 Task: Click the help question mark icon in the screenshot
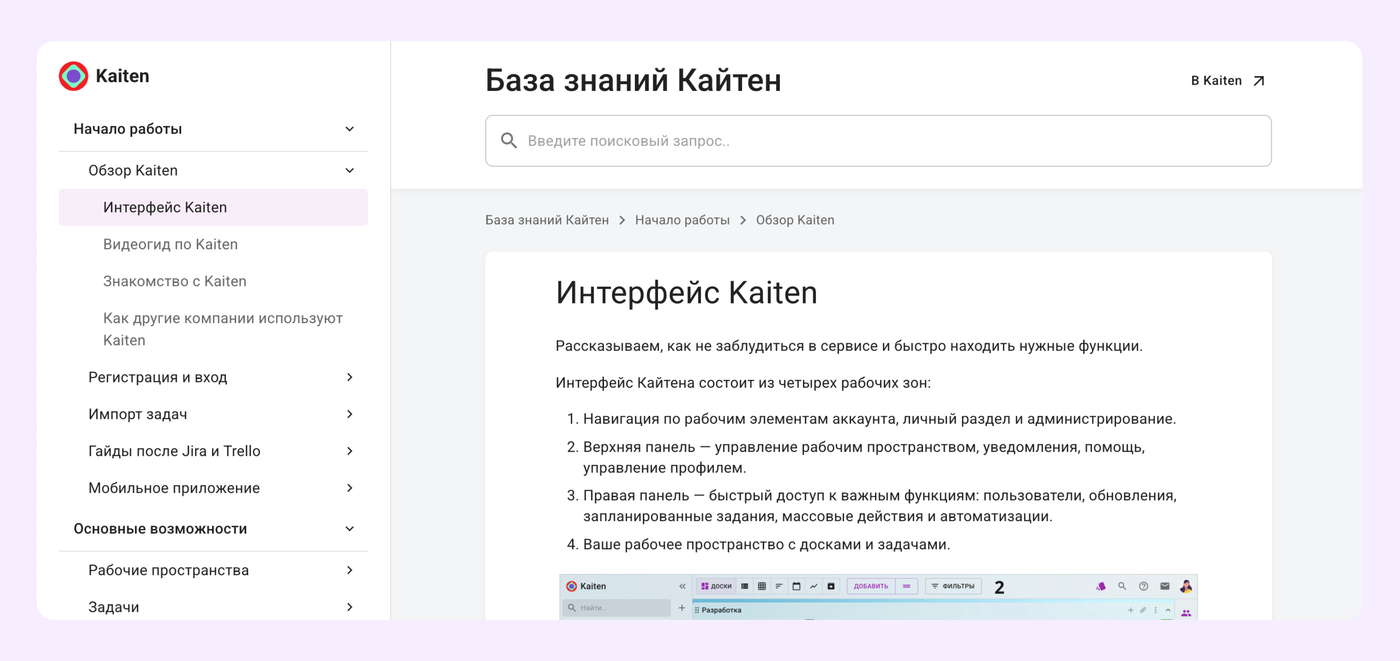pos(1143,587)
